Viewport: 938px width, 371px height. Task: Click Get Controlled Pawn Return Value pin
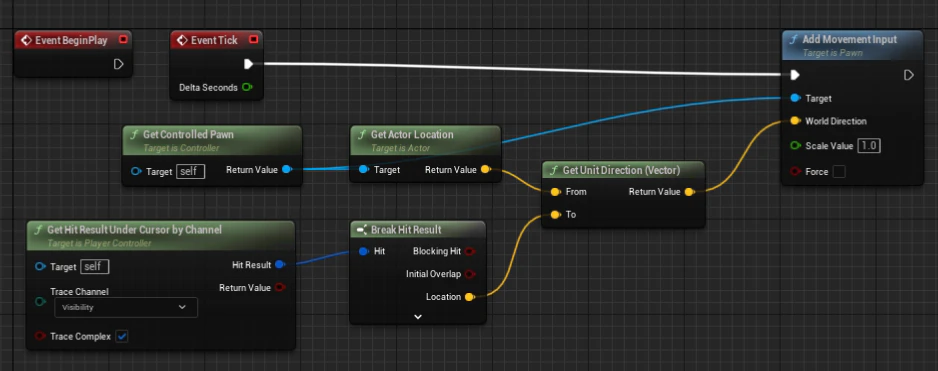point(287,169)
